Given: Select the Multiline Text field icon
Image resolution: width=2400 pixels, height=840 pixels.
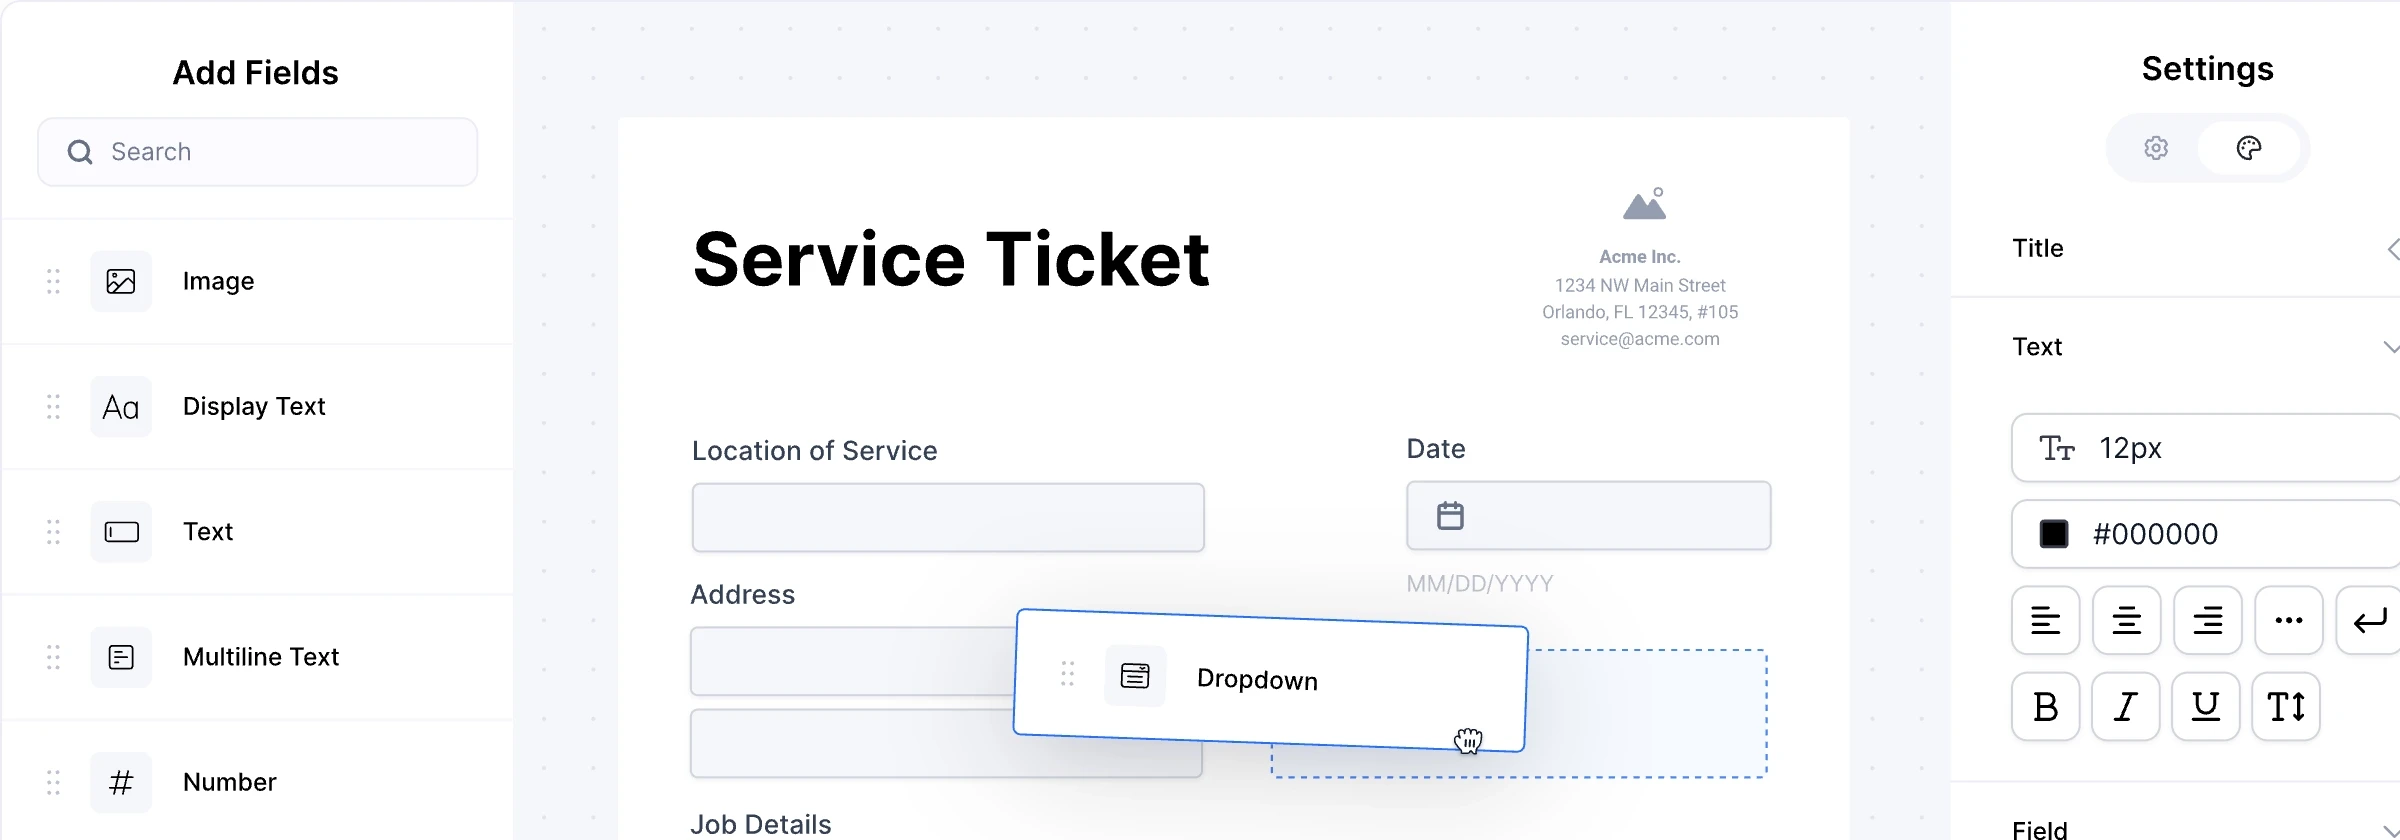Looking at the screenshot, I should [x=120, y=657].
